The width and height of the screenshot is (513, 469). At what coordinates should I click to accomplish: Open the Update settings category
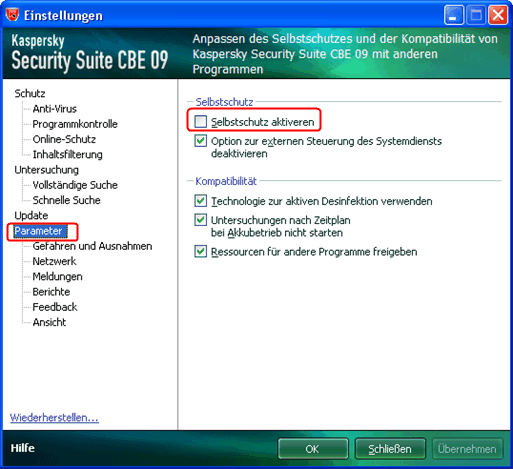31,215
